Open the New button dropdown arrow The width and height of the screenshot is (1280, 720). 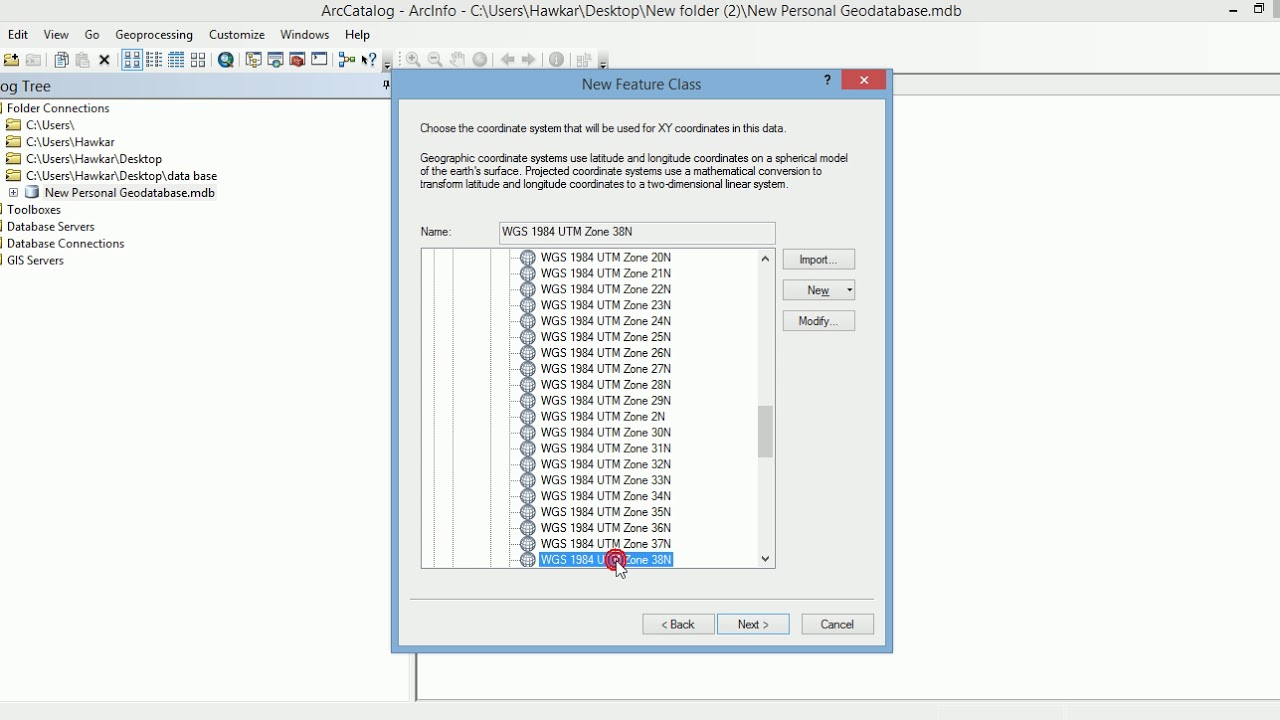point(849,290)
